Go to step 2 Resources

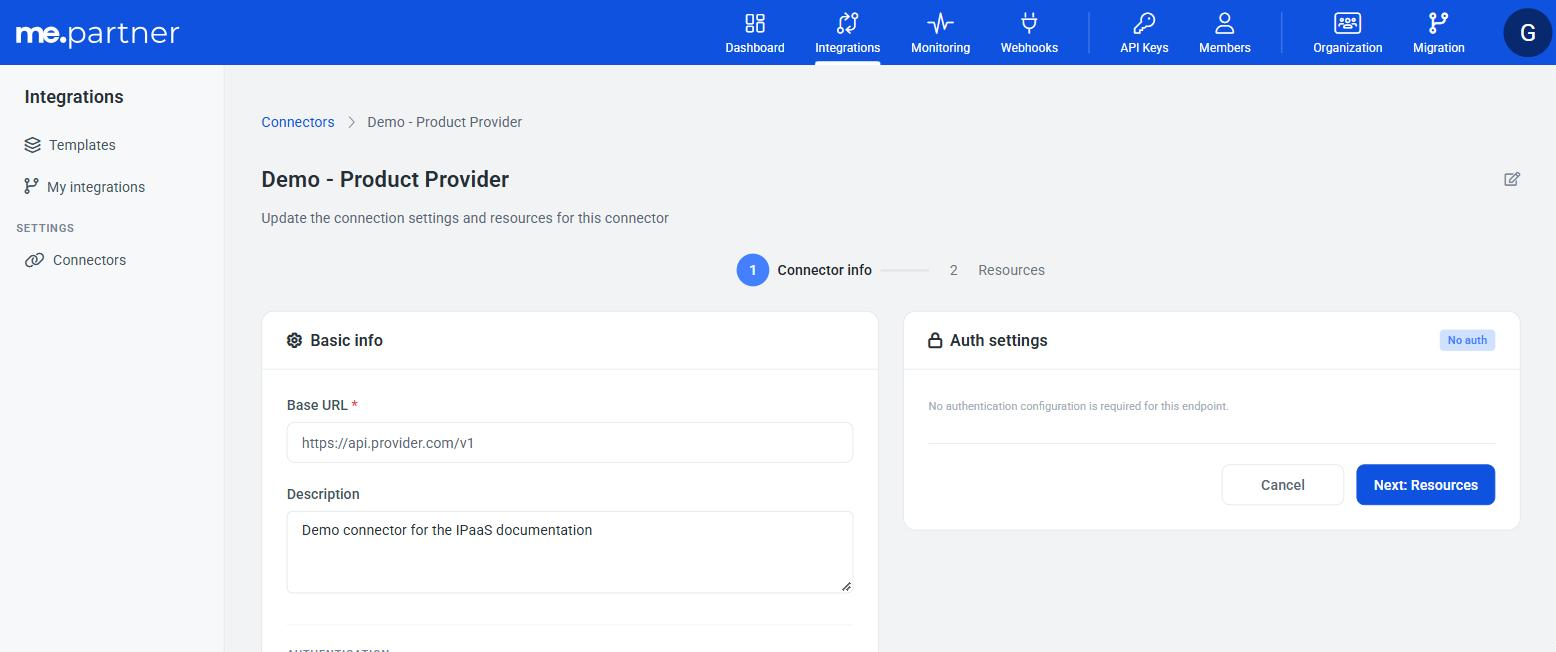click(995, 270)
